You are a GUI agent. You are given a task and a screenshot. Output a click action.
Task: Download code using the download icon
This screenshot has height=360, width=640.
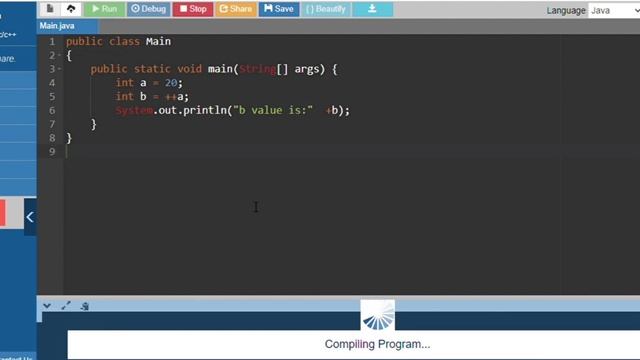(x=372, y=9)
